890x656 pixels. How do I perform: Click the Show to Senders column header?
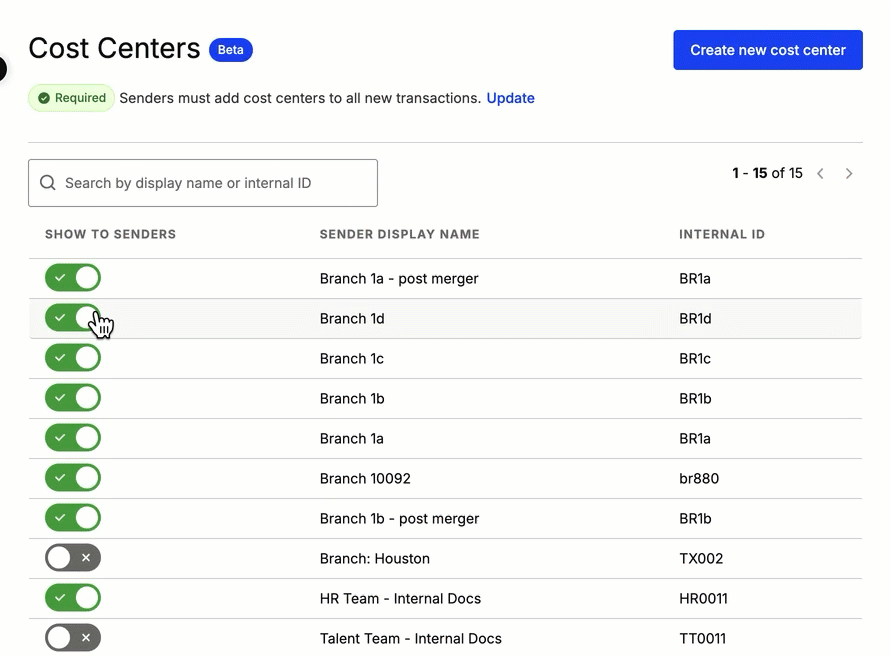pyautogui.click(x=111, y=234)
